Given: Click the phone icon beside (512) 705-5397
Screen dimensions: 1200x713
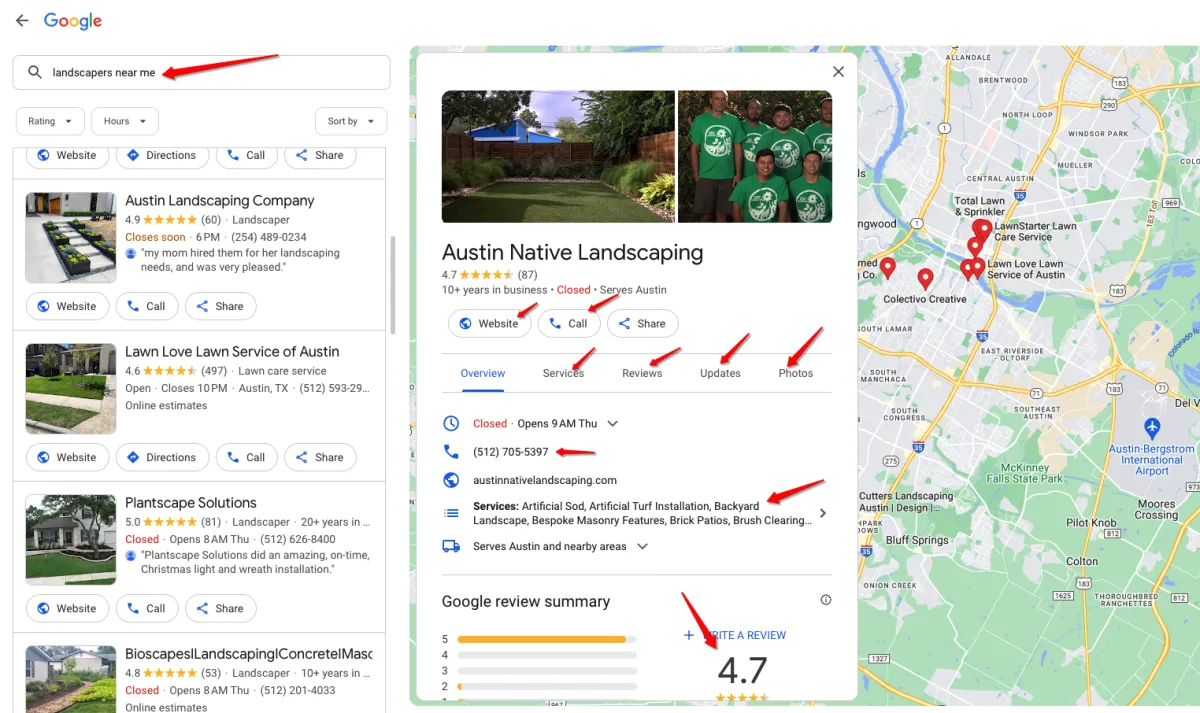Looking at the screenshot, I should pos(451,452).
